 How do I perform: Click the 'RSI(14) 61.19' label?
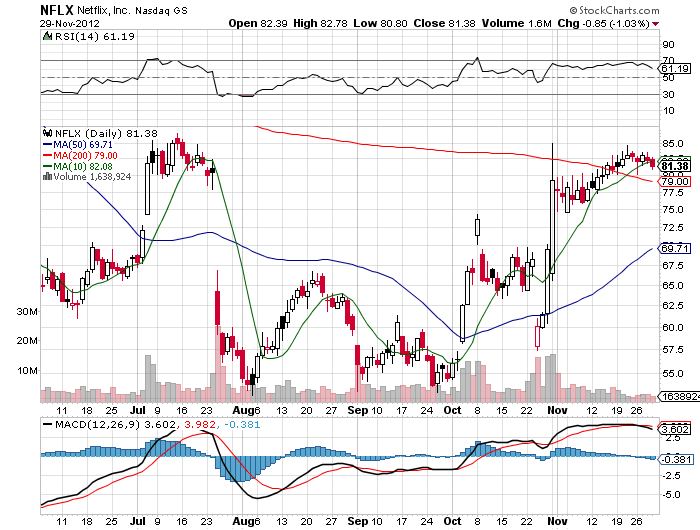(95, 37)
